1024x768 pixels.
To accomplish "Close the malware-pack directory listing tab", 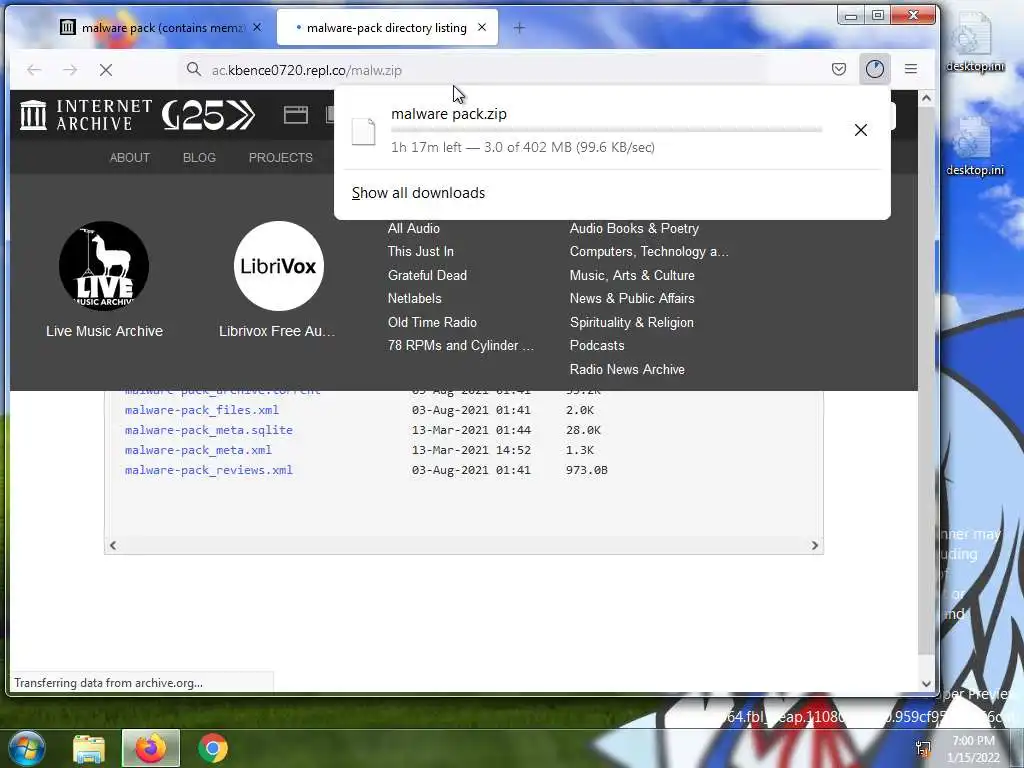I will coord(482,27).
